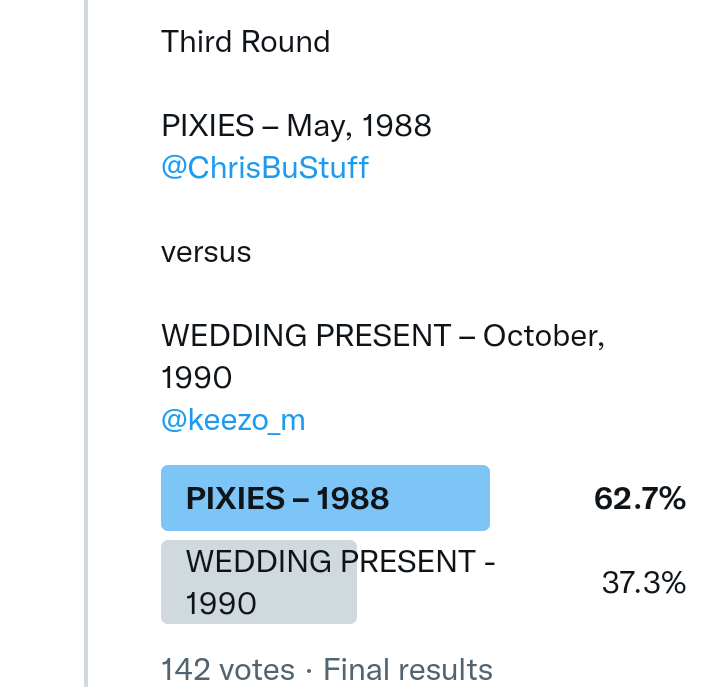Click the 62.7% poll result
The image size is (720, 687).
pos(639,498)
